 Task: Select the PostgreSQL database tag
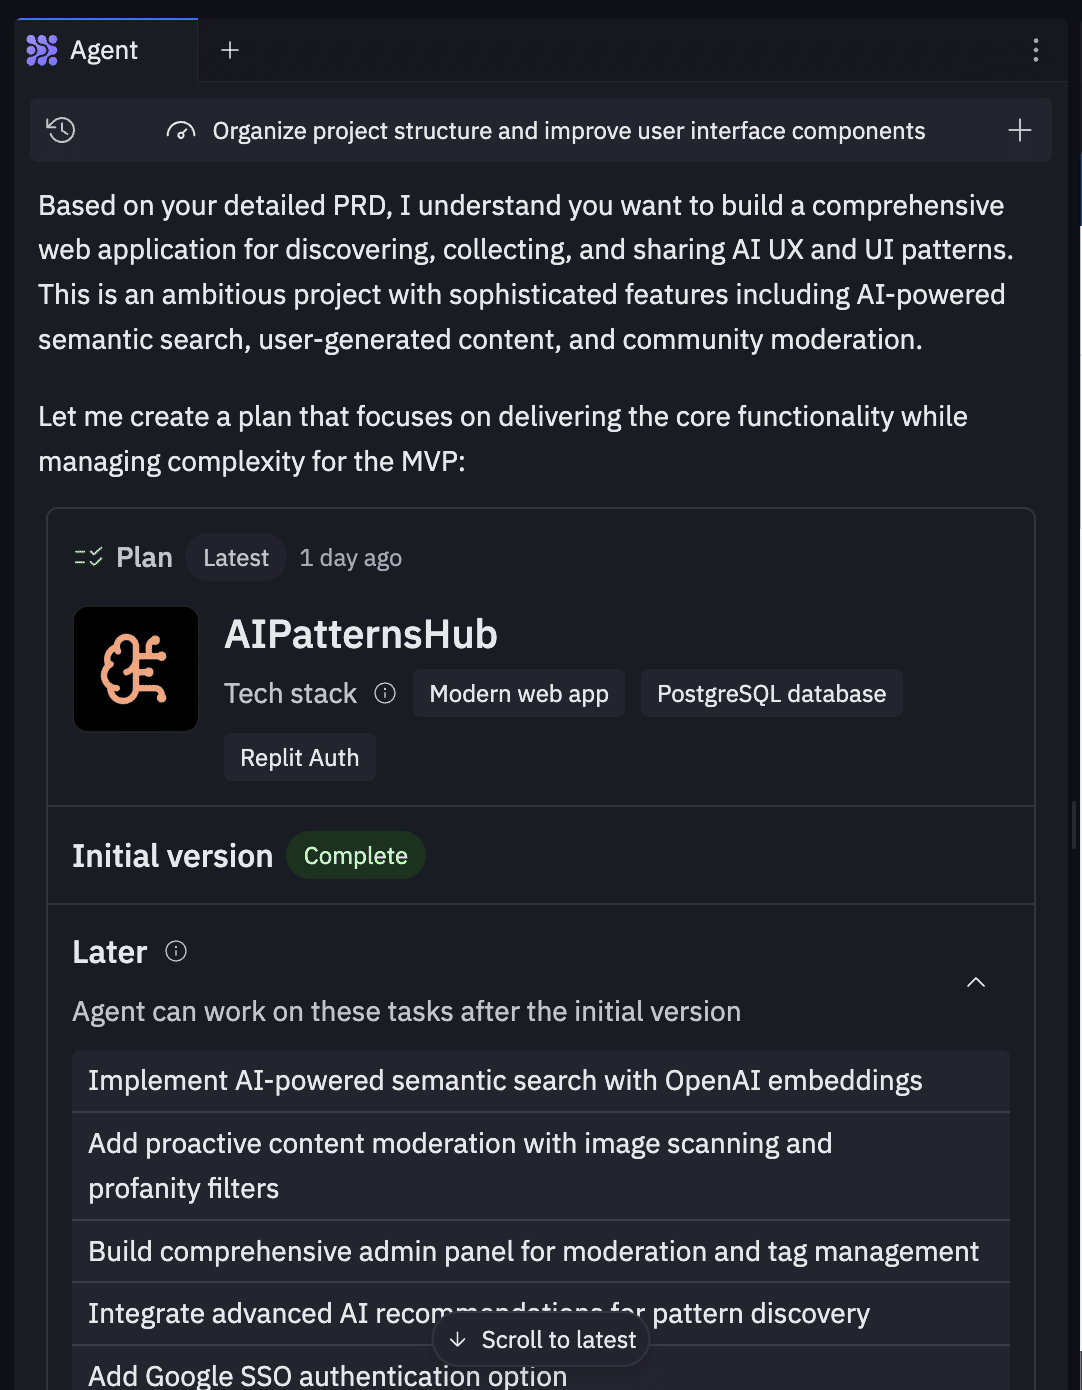point(771,694)
